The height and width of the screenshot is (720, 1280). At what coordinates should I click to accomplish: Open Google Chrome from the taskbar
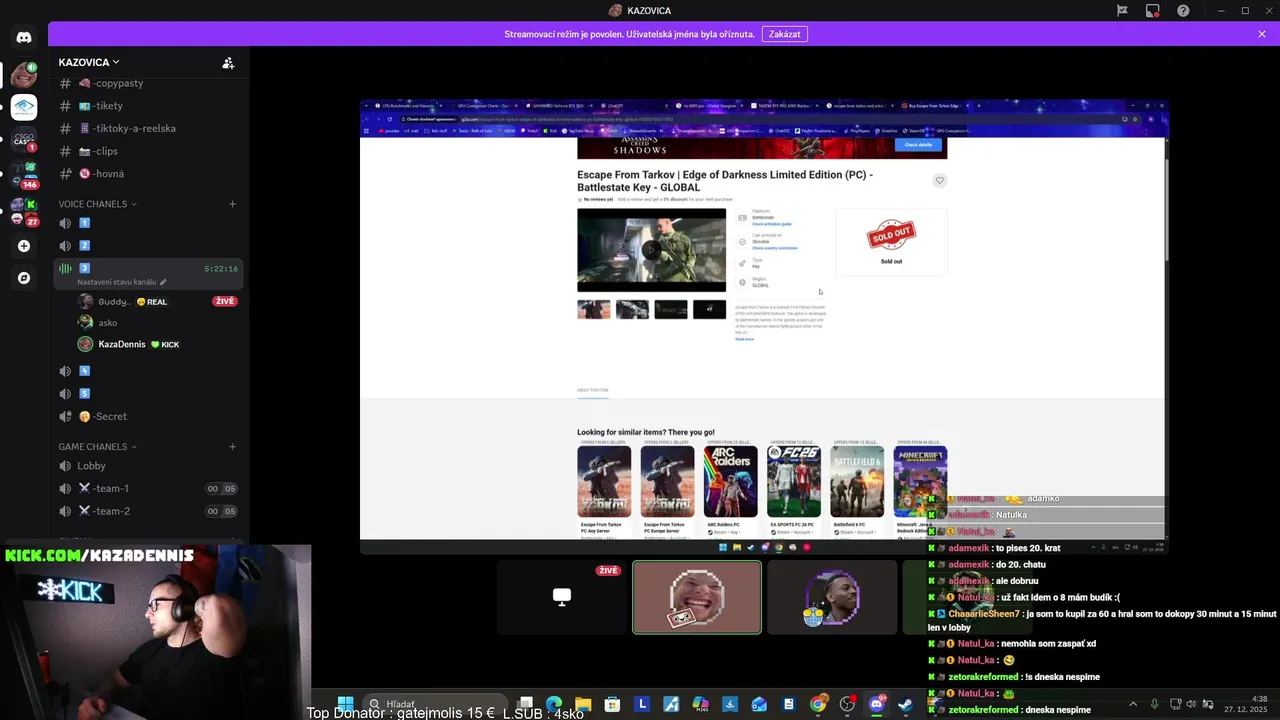tap(818, 704)
